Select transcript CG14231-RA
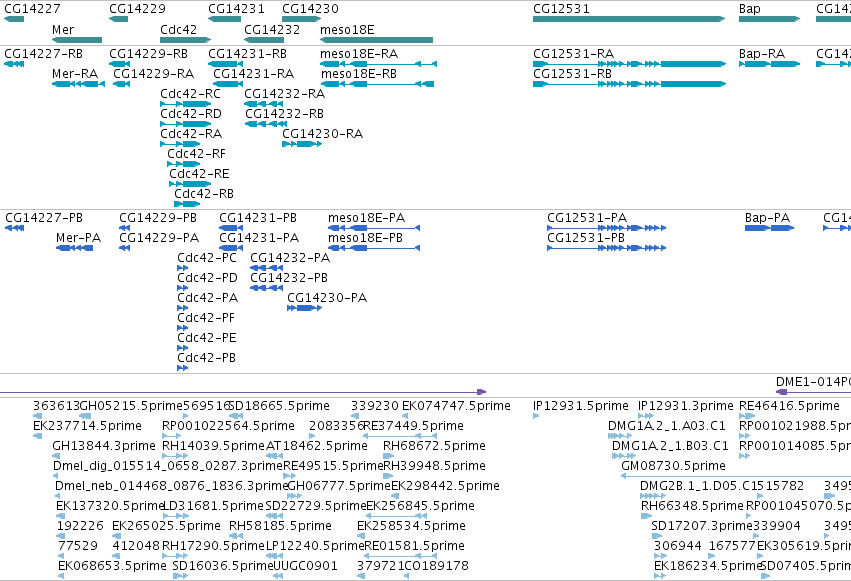The image size is (851, 581). (253, 74)
